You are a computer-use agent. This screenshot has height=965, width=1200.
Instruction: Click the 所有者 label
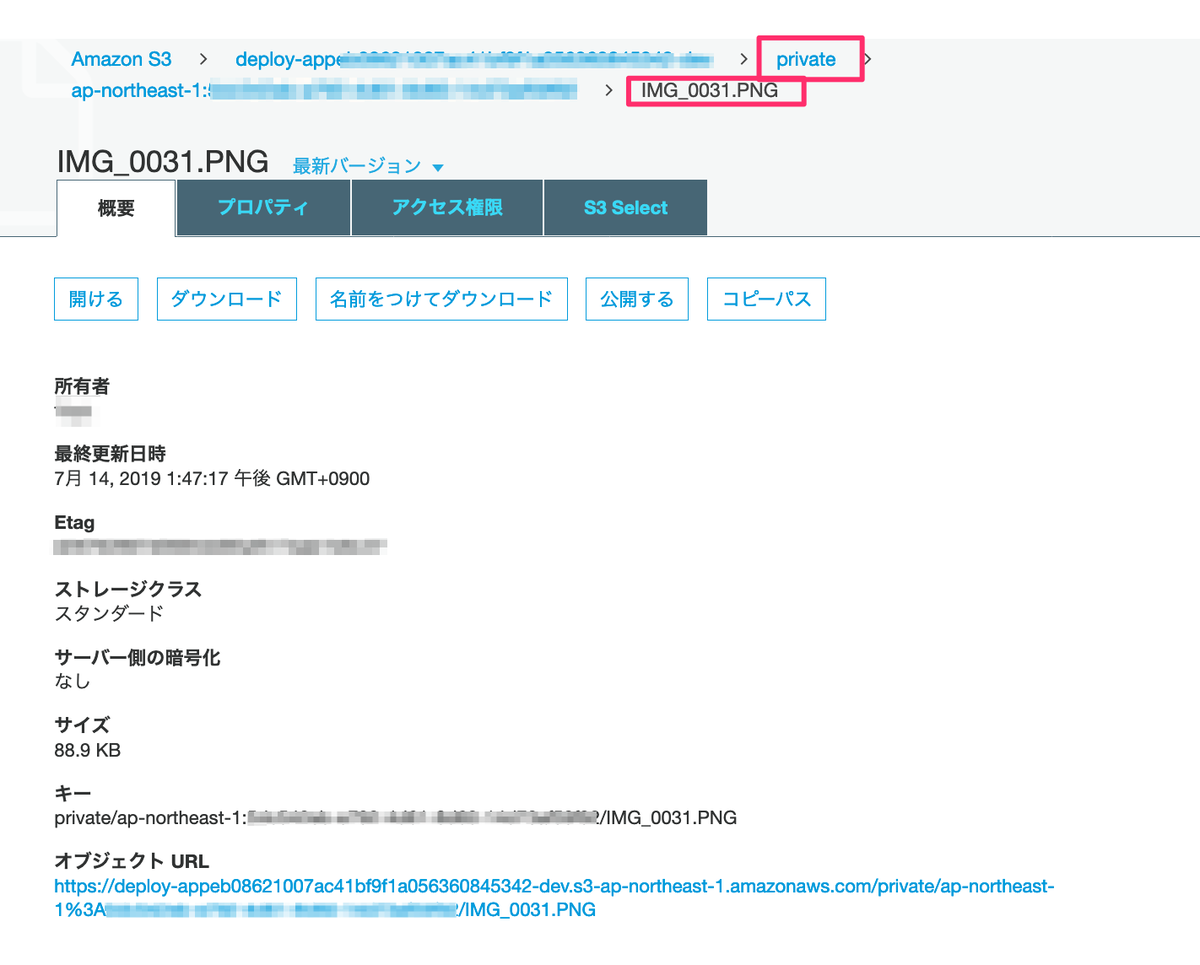coord(82,386)
